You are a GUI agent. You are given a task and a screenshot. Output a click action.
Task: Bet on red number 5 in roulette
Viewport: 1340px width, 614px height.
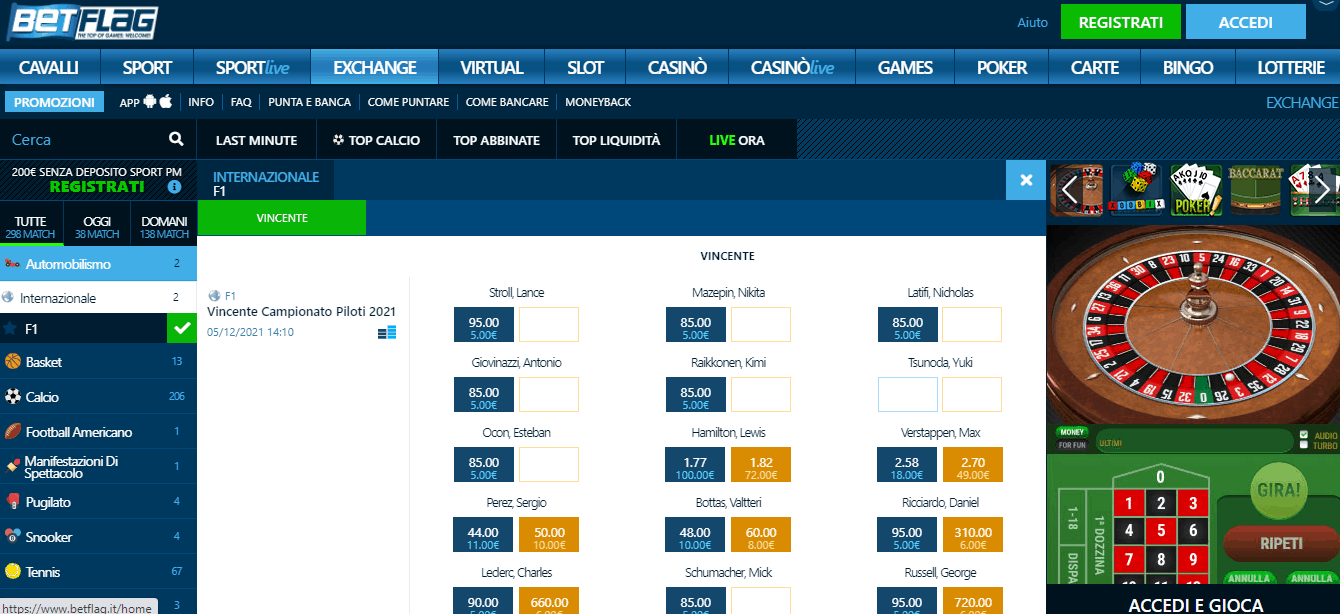click(1160, 531)
